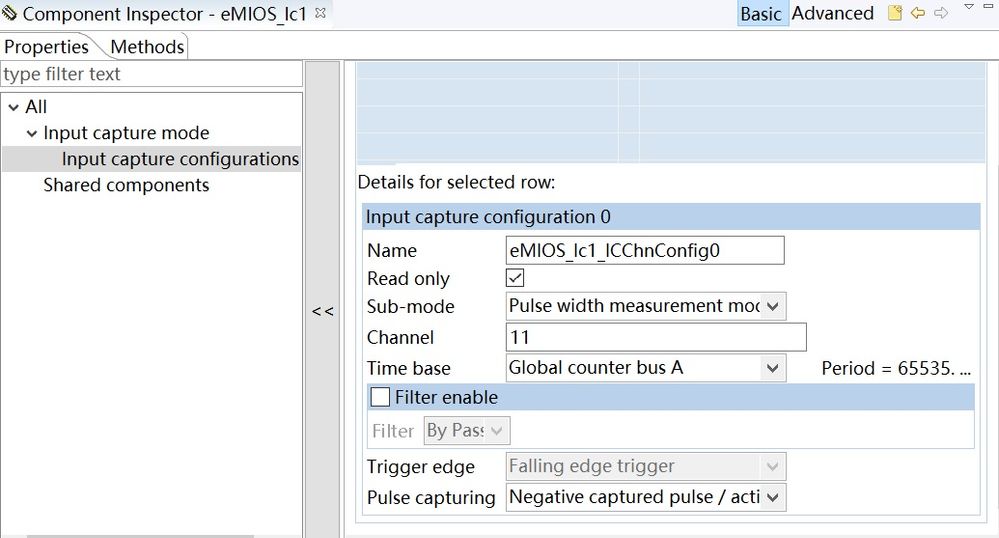This screenshot has width=999, height=538.
Task: Collapse the panel with << button
Action: point(322,311)
